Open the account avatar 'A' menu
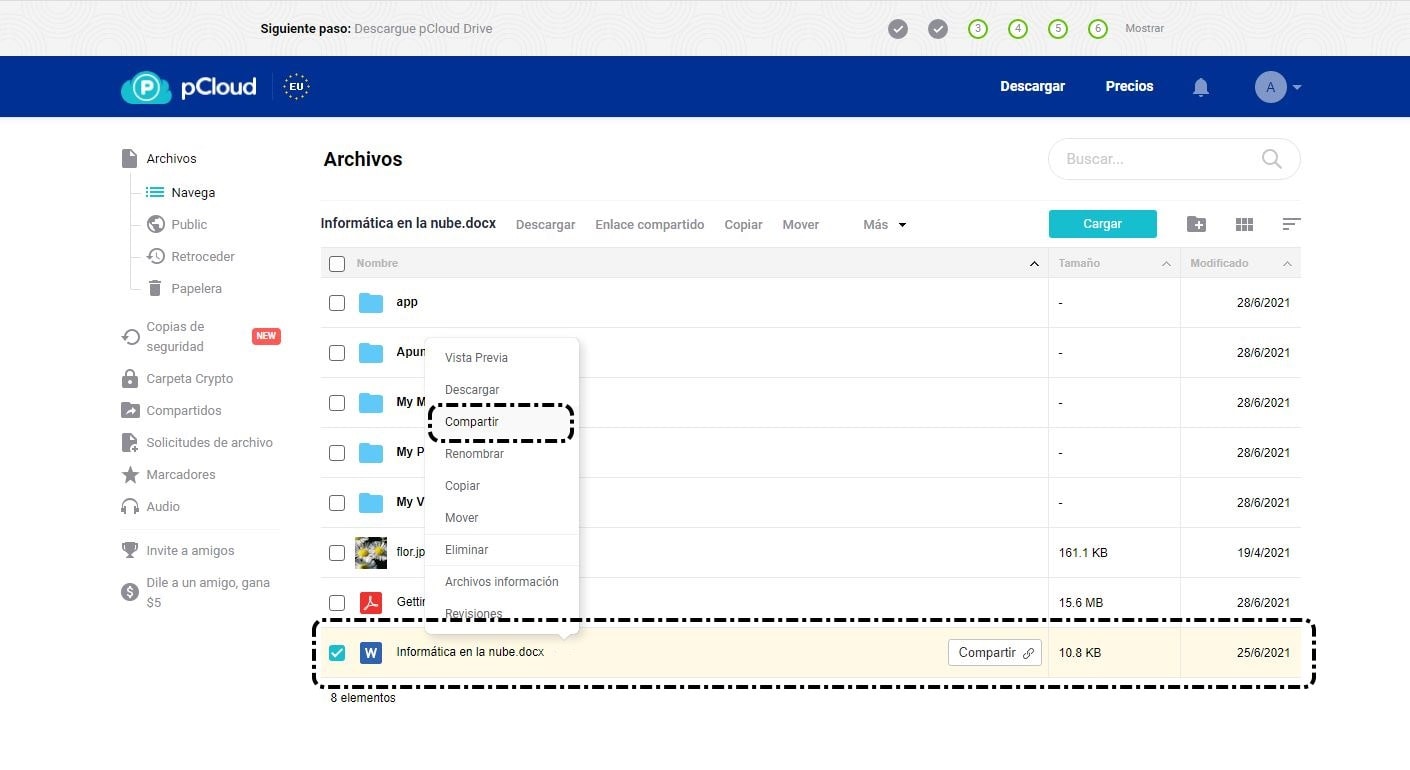The height and width of the screenshot is (770, 1410). click(1270, 87)
